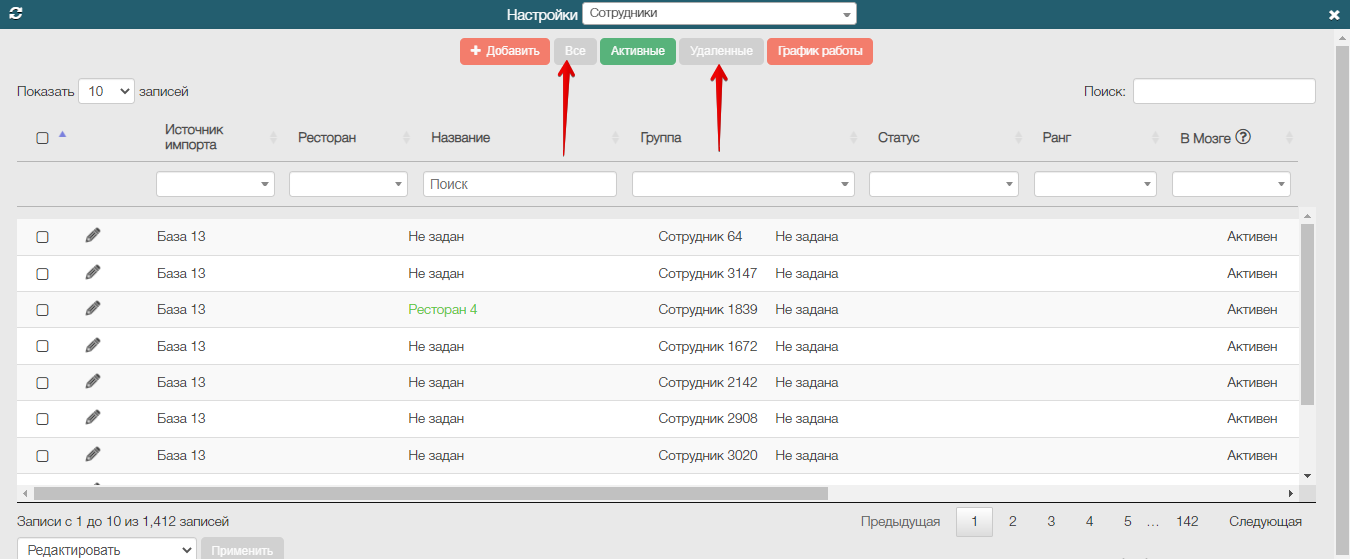Sort by Источник импорта column arrows
Image resolution: width=1350 pixels, height=559 pixels.
tap(273, 138)
